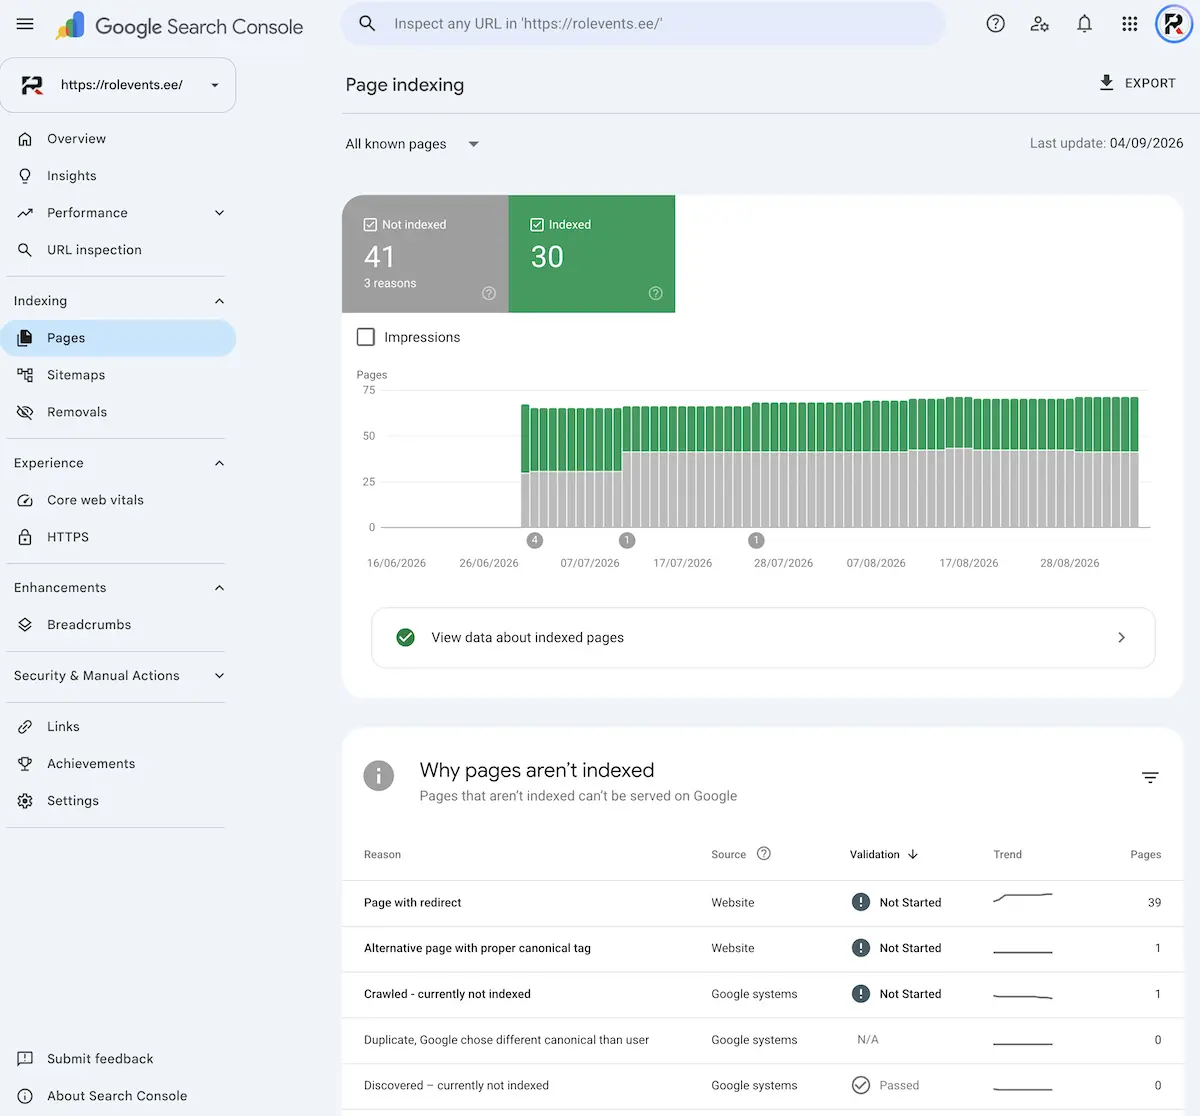This screenshot has height=1116, width=1200.
Task: Open the notifications bell
Action: pos(1084,24)
